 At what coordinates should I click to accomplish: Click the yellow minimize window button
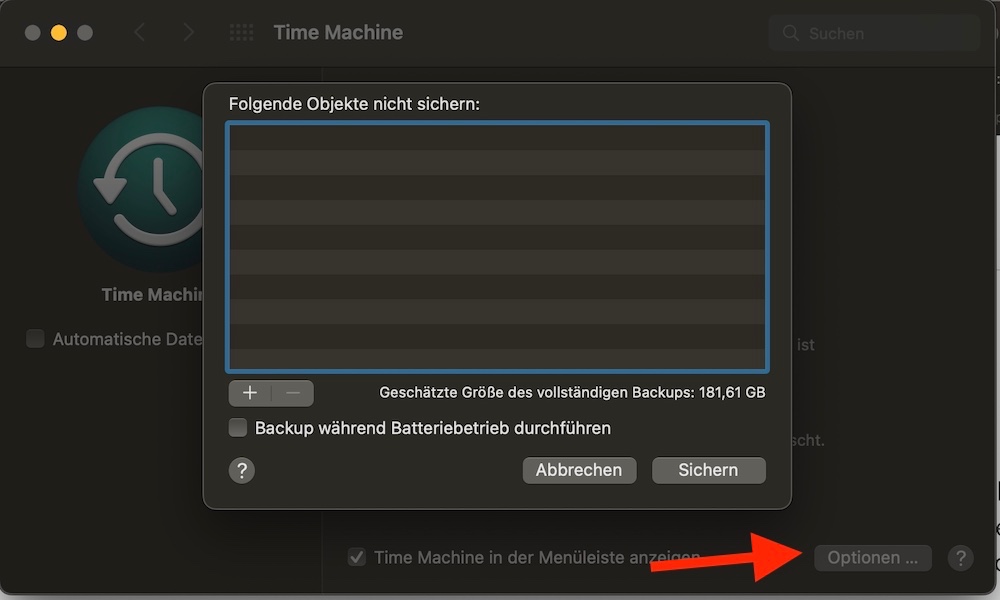coord(59,33)
